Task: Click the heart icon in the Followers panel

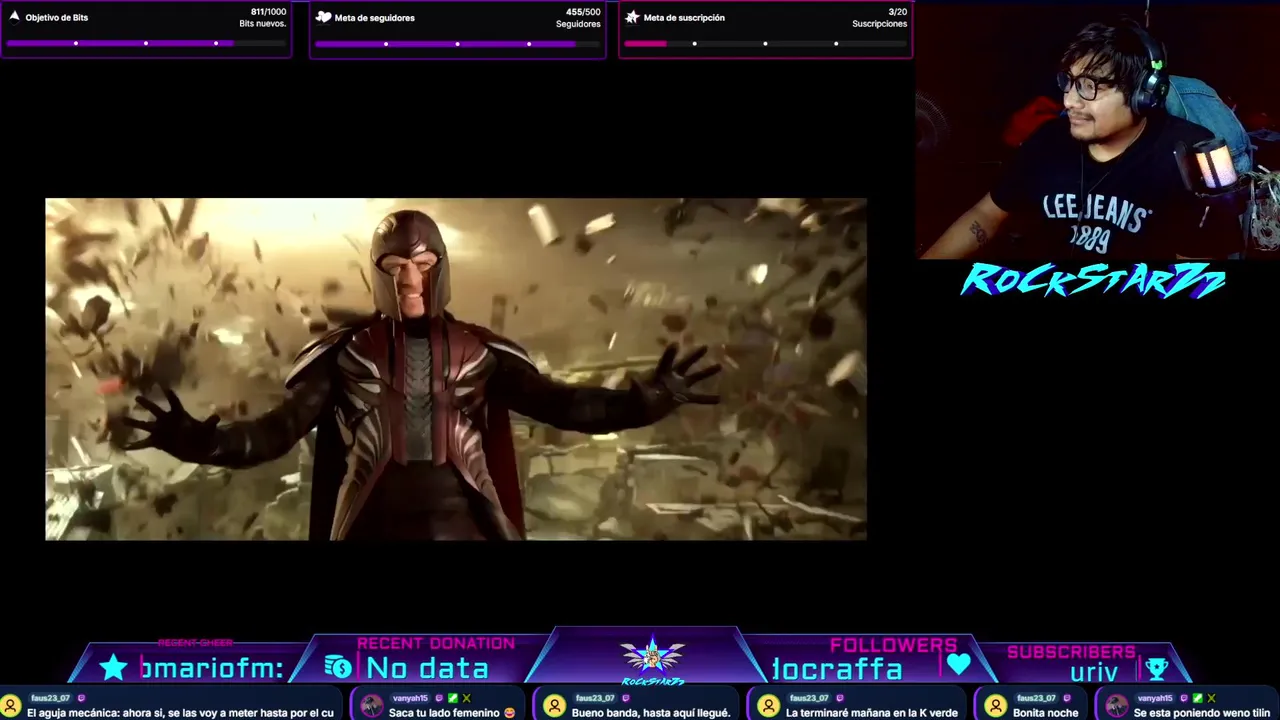Action: tap(958, 664)
